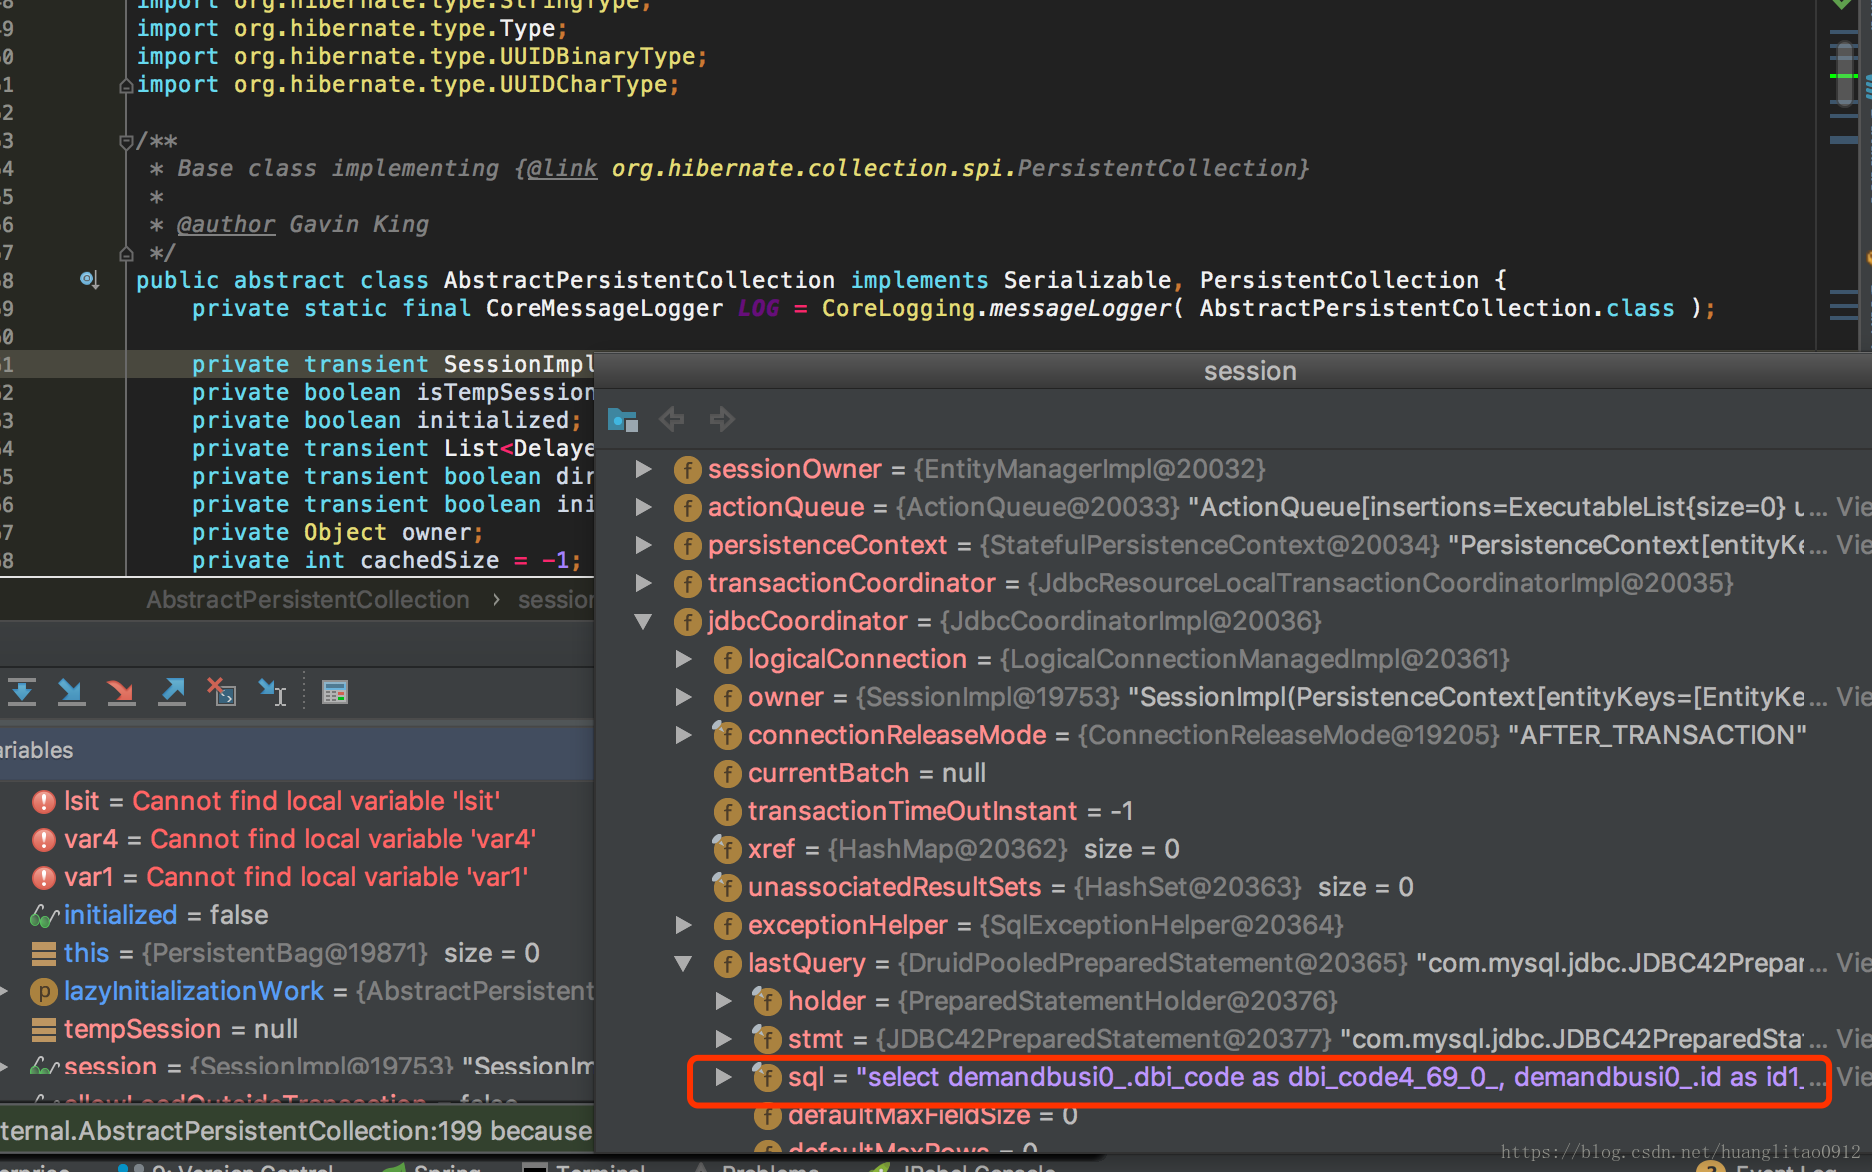Expand the connectionReleaseMode node
1872x1172 pixels.
pyautogui.click(x=684, y=735)
